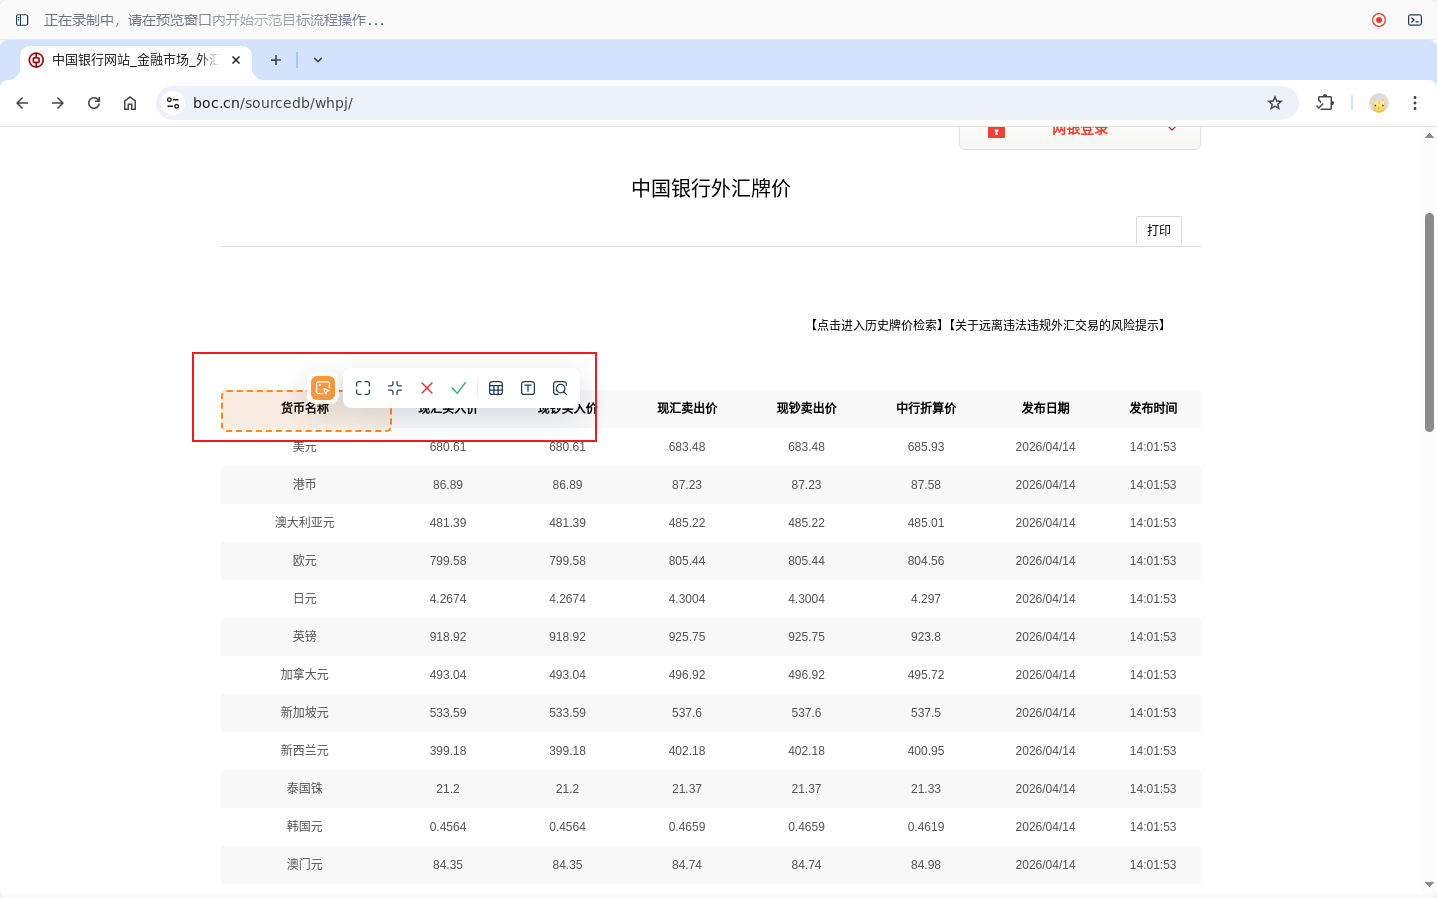Click the 中国银行外汇牌价 page heading
1437x898 pixels.
coord(711,189)
